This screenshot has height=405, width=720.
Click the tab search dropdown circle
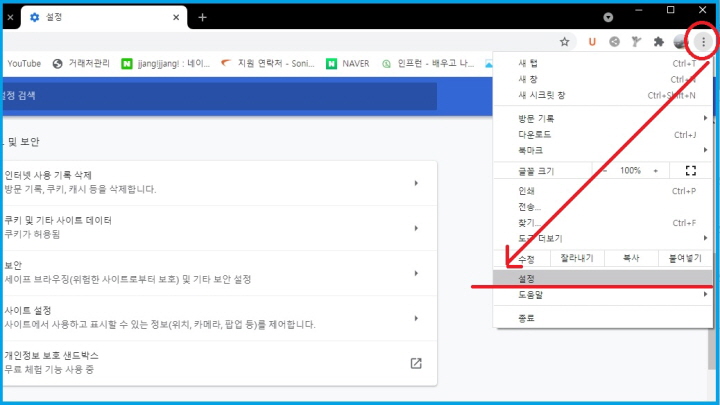[608, 17]
